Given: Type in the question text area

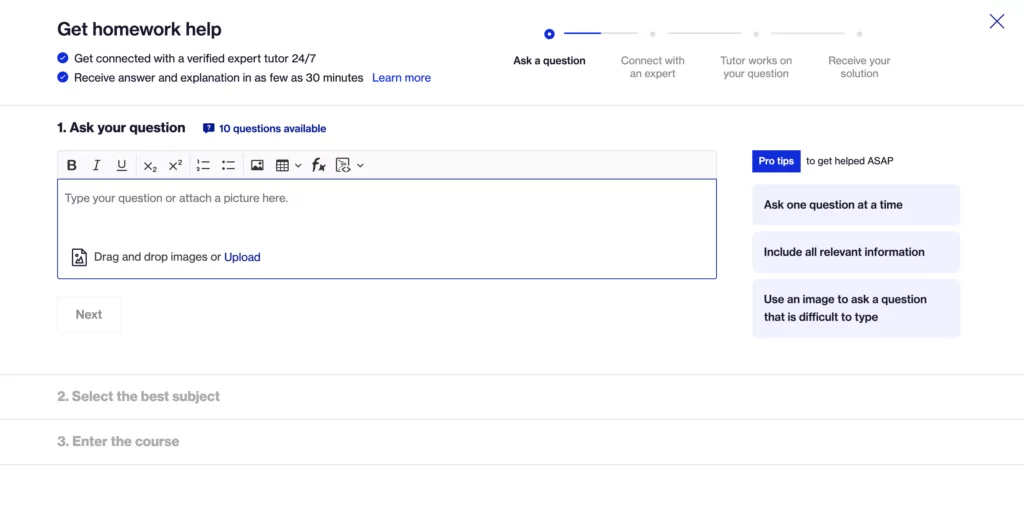Looking at the screenshot, I should tap(386, 215).
